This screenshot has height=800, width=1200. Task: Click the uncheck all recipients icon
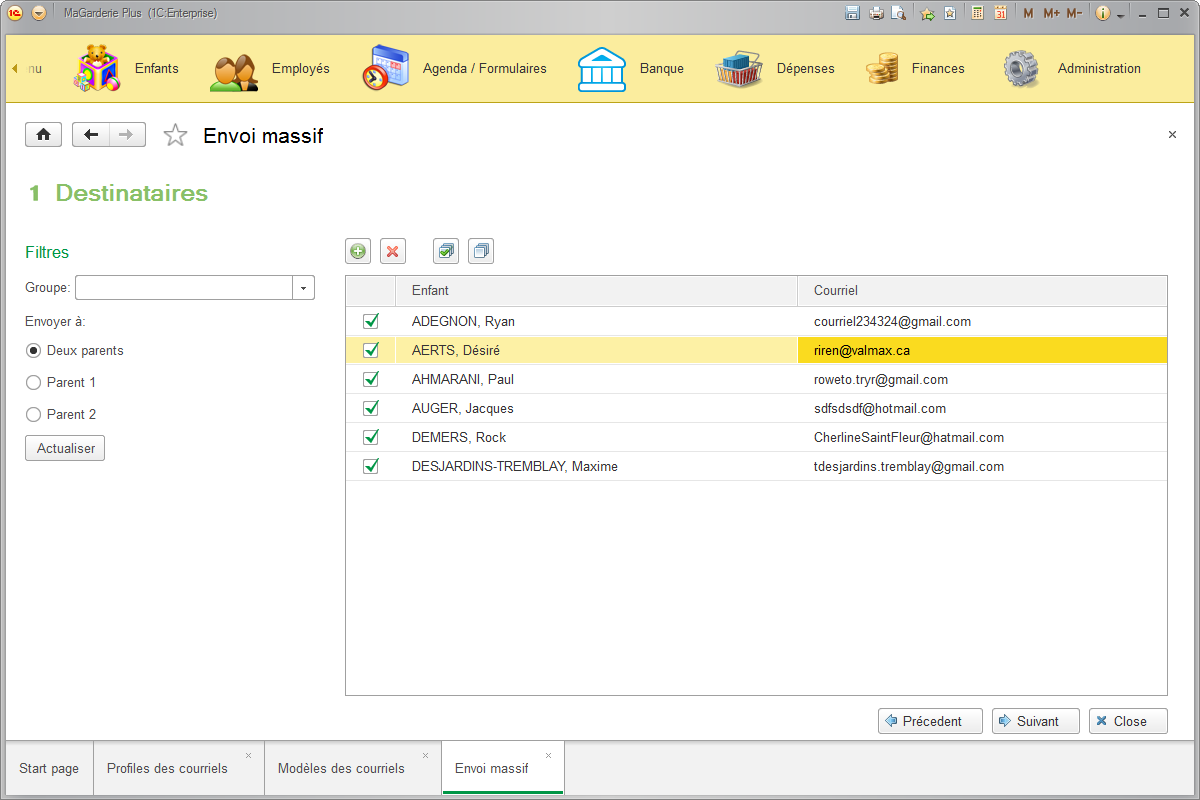pos(481,251)
